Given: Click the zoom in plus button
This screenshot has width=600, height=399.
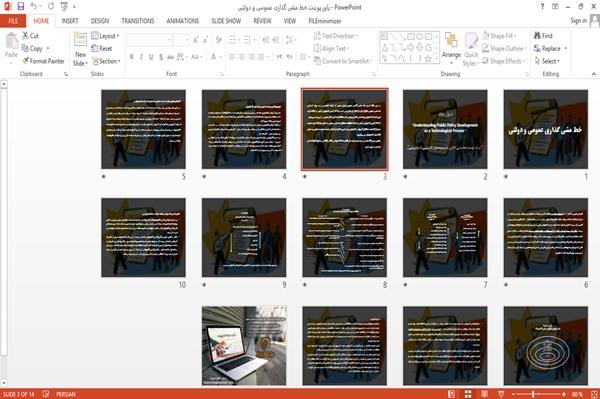Looking at the screenshot, I should [x=563, y=394].
